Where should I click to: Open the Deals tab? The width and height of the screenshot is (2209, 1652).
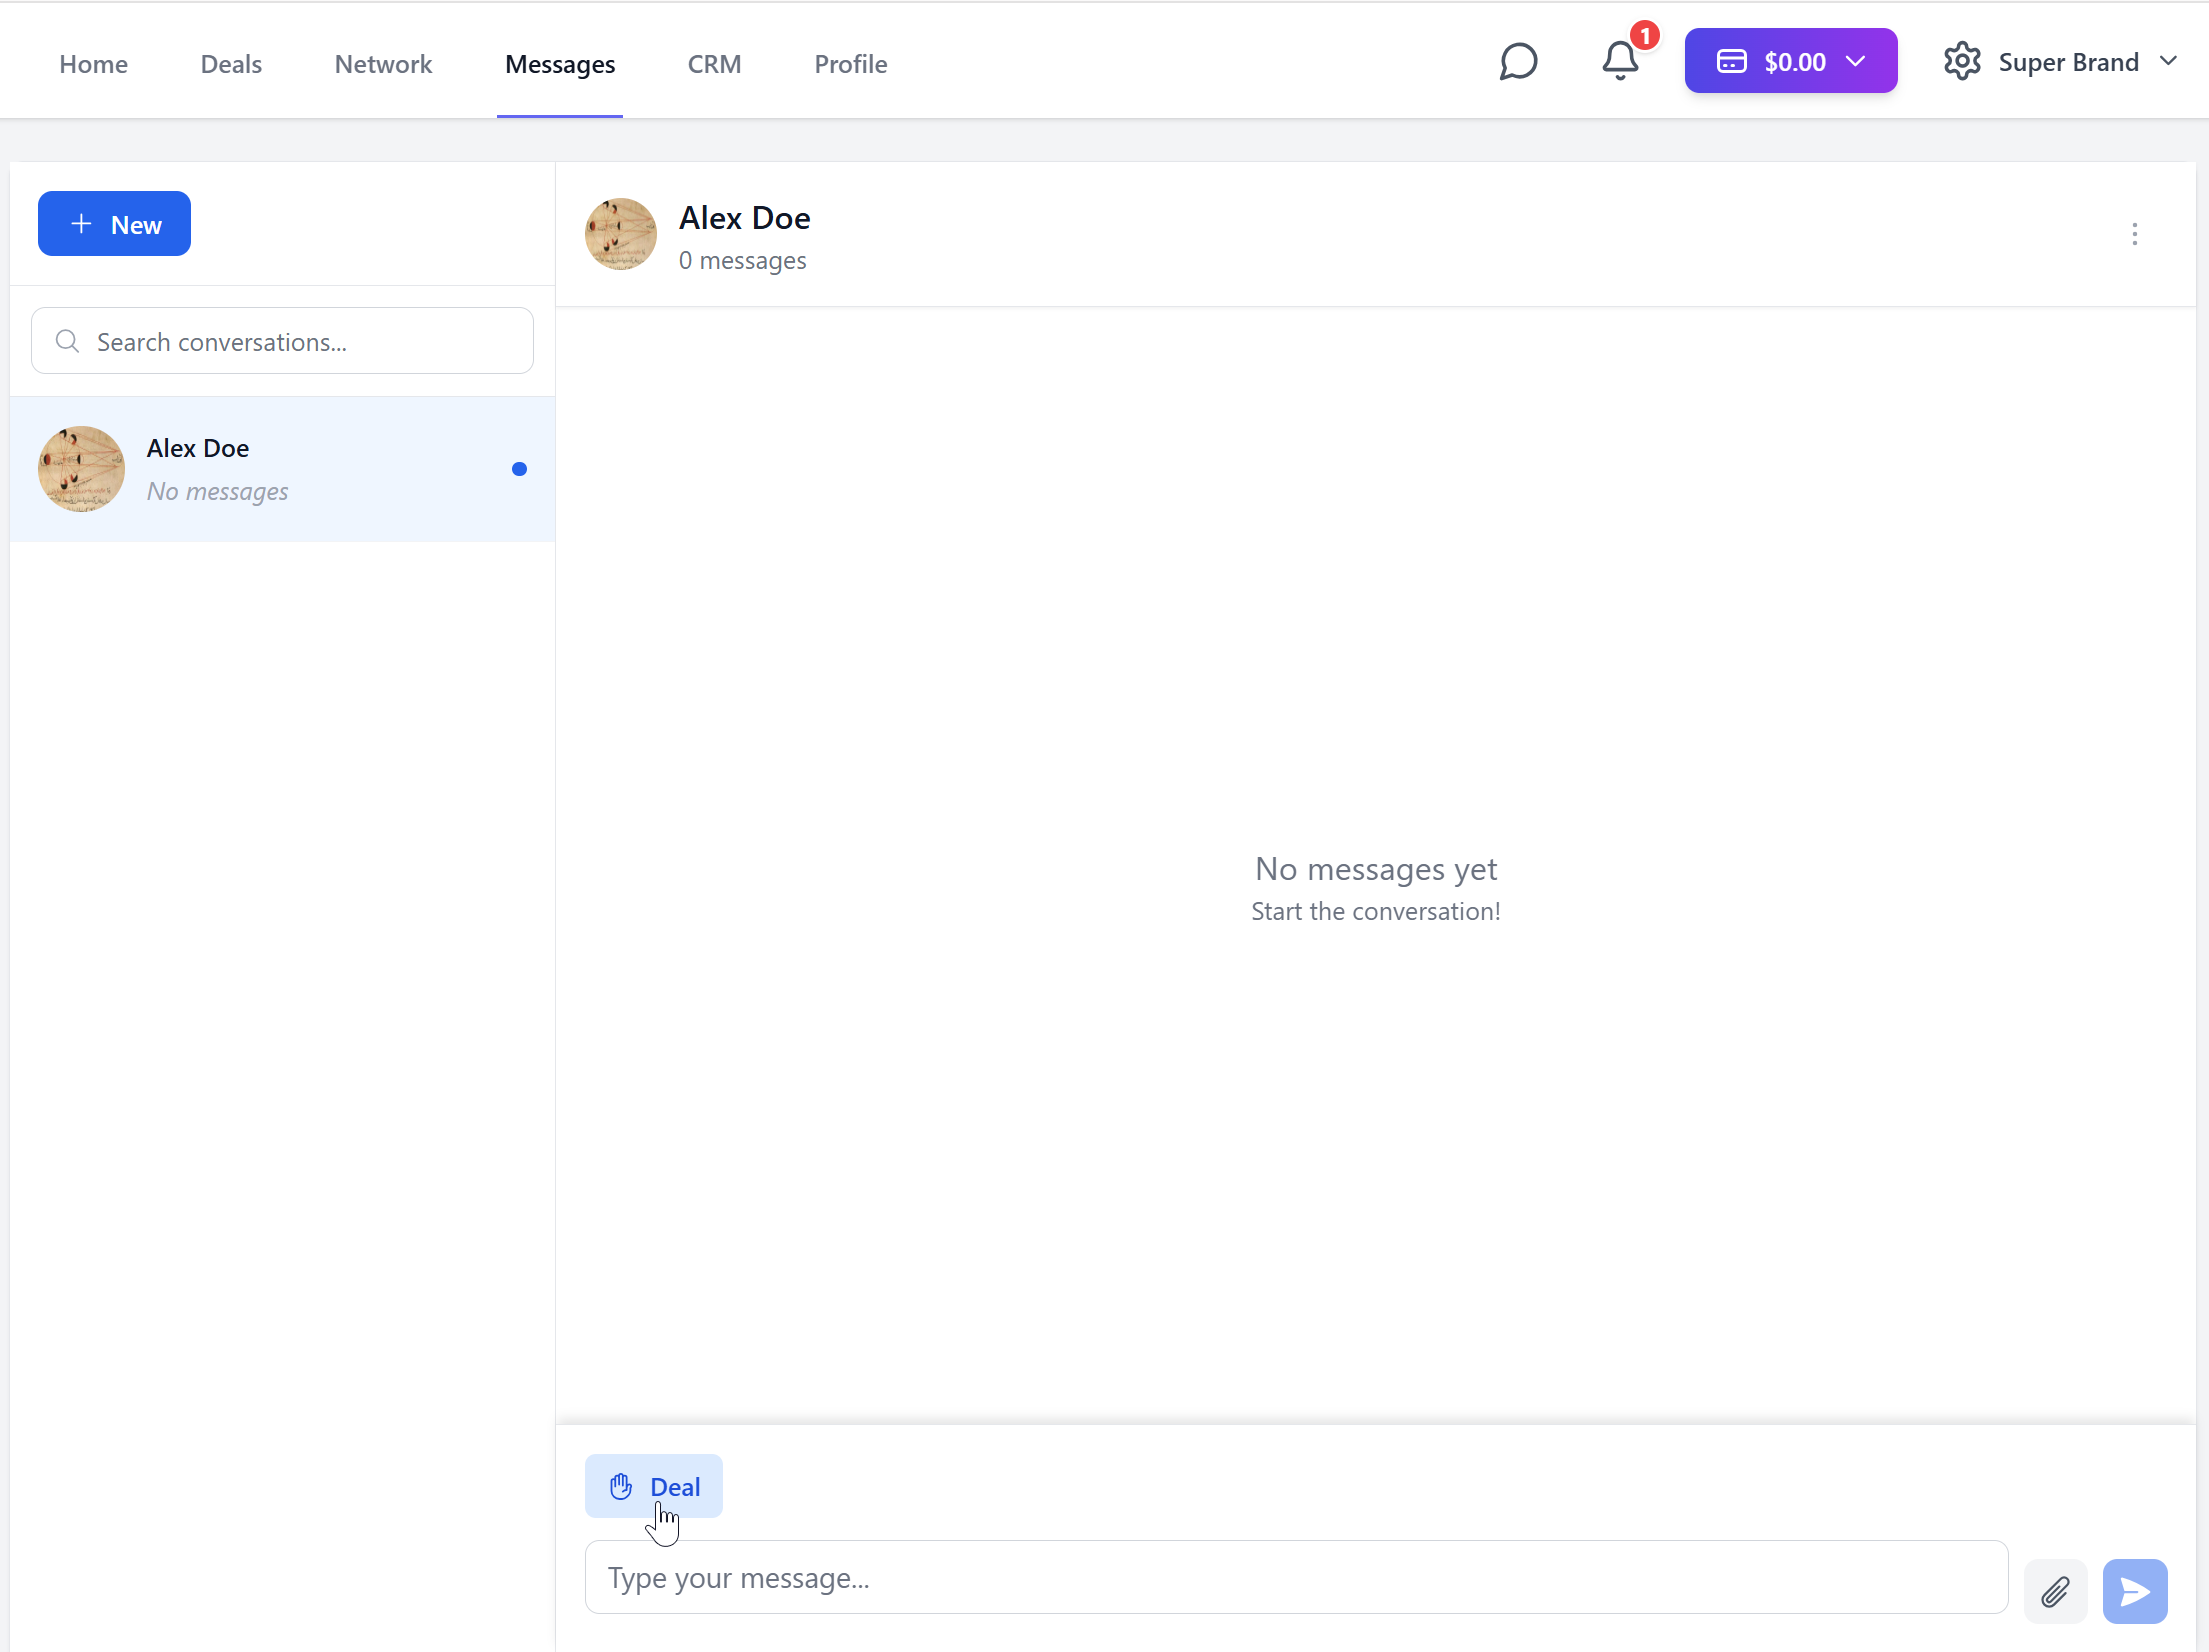(x=231, y=64)
